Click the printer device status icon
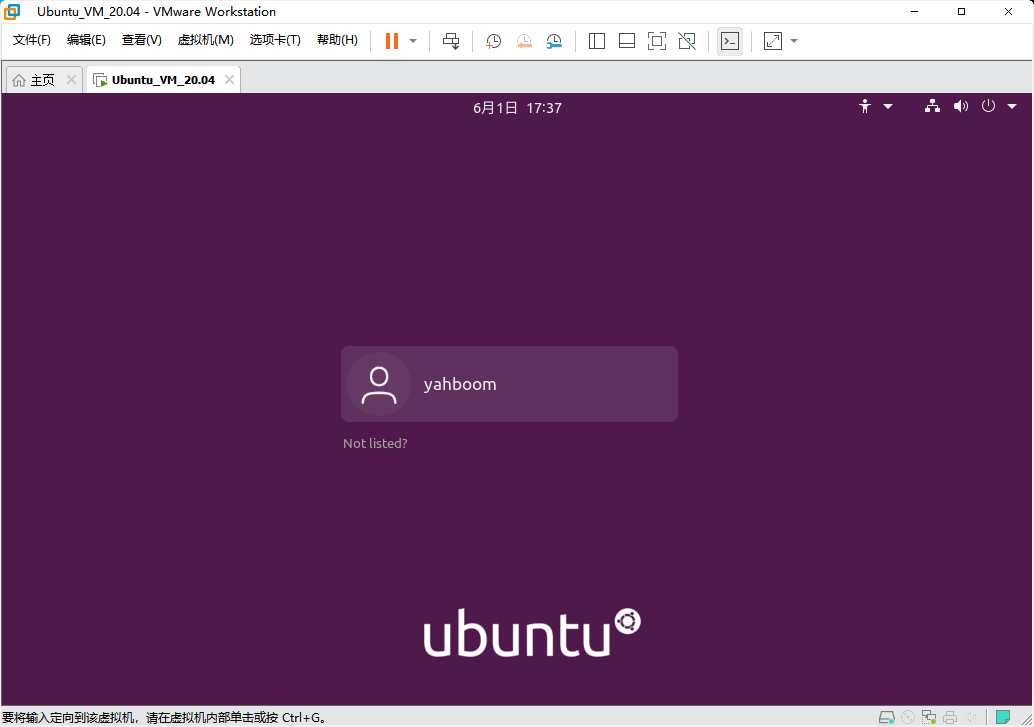1034x727 pixels. click(x=950, y=717)
